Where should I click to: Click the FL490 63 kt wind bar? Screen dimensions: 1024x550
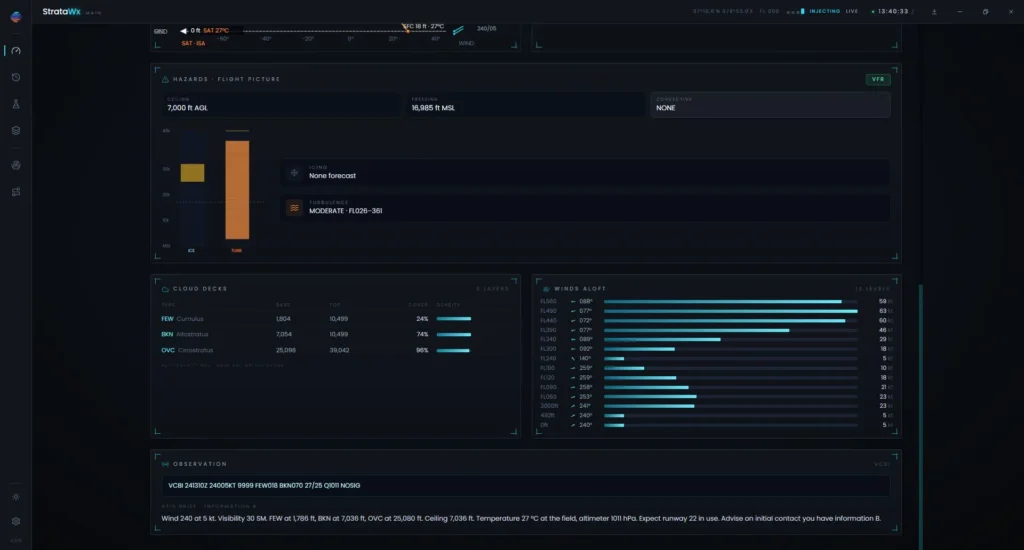pyautogui.click(x=730, y=312)
